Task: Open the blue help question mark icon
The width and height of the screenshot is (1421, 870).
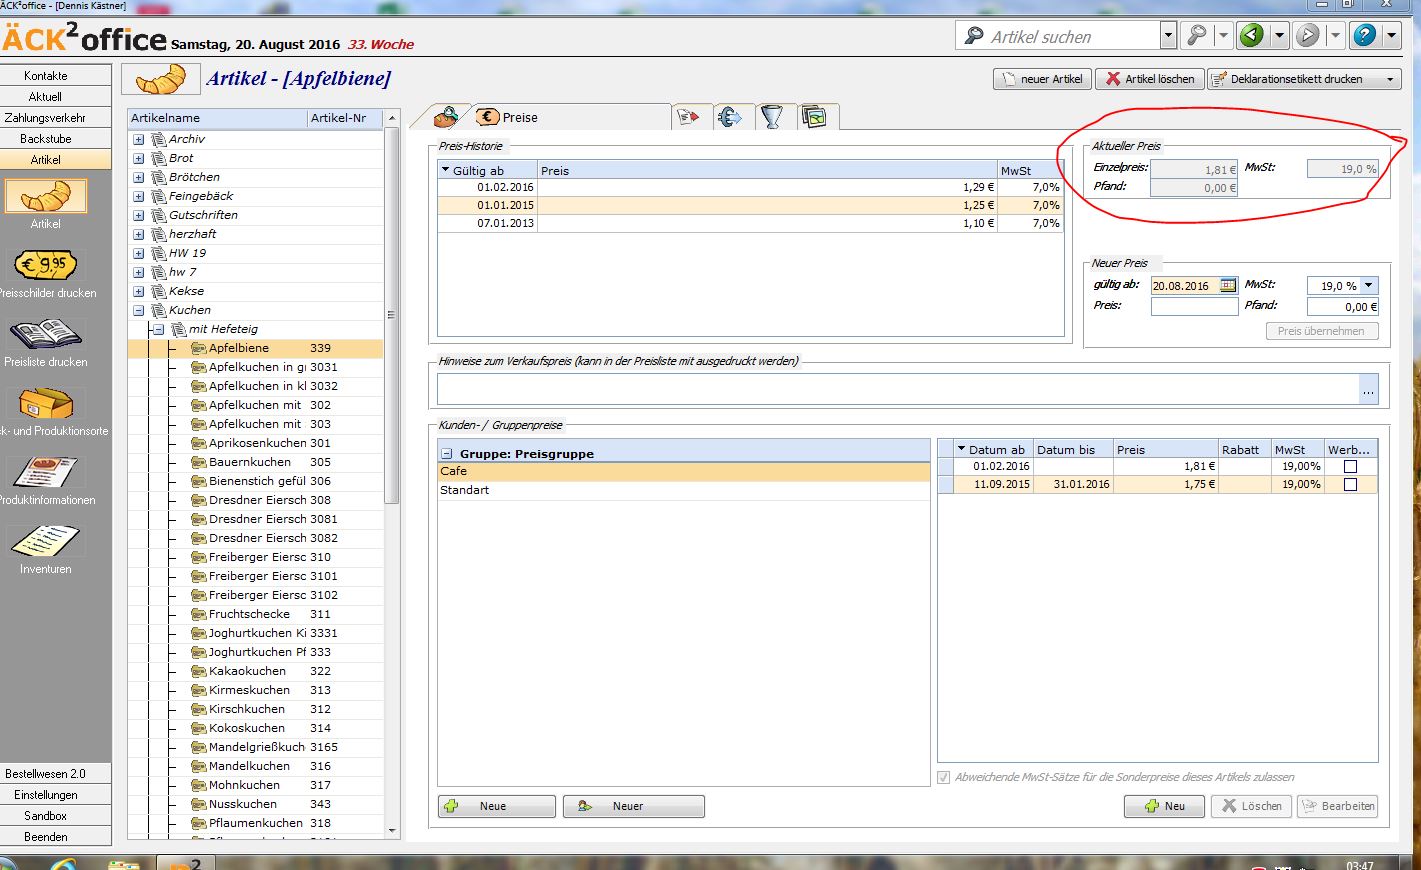Action: (1364, 36)
